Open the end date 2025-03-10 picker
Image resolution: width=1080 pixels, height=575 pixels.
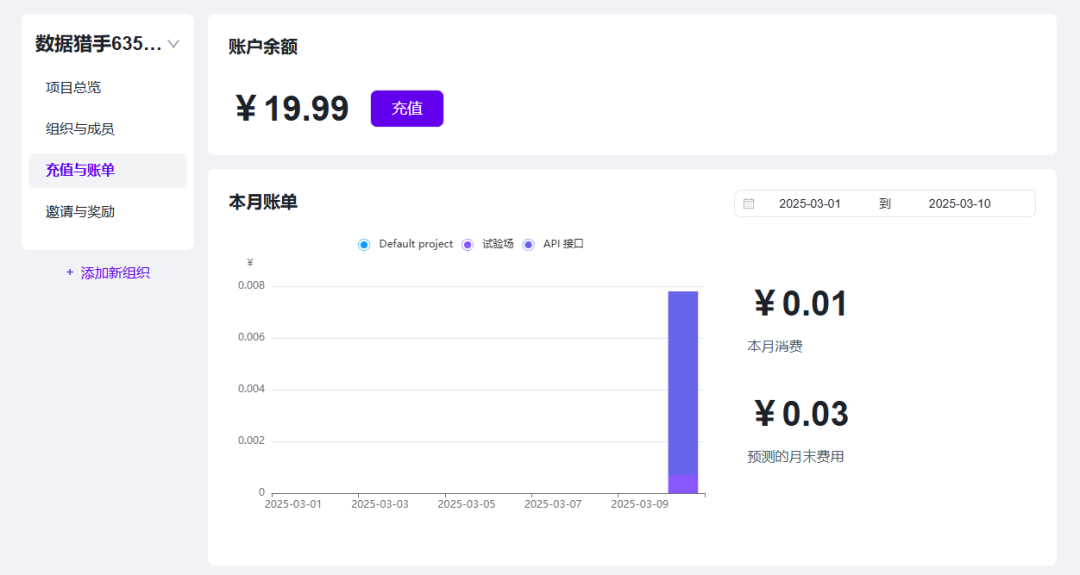point(959,204)
